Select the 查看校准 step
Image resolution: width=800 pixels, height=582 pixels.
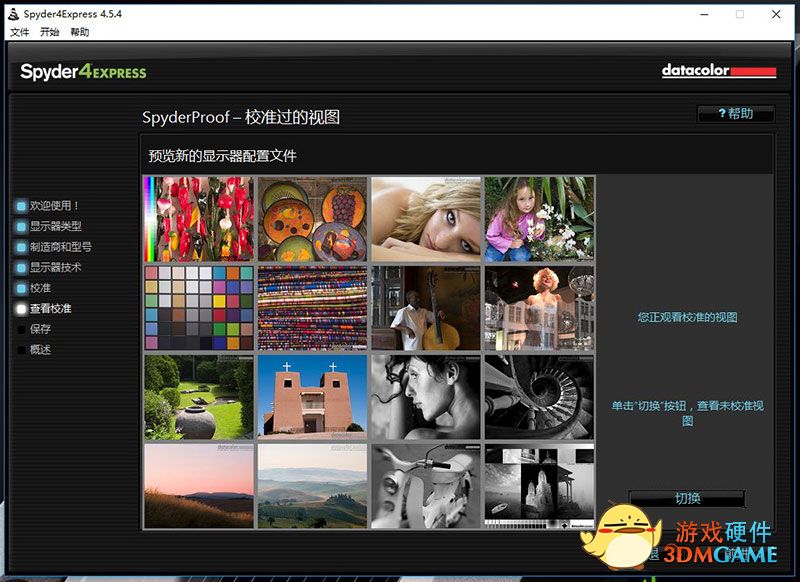pyautogui.click(x=51, y=309)
